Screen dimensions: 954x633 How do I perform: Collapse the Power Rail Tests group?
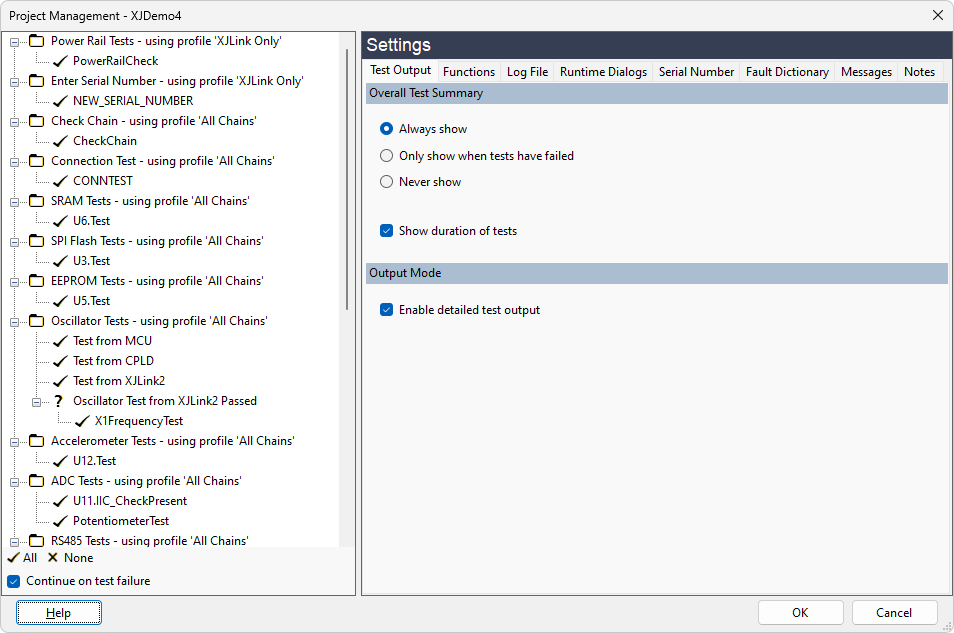pyautogui.click(x=14, y=41)
